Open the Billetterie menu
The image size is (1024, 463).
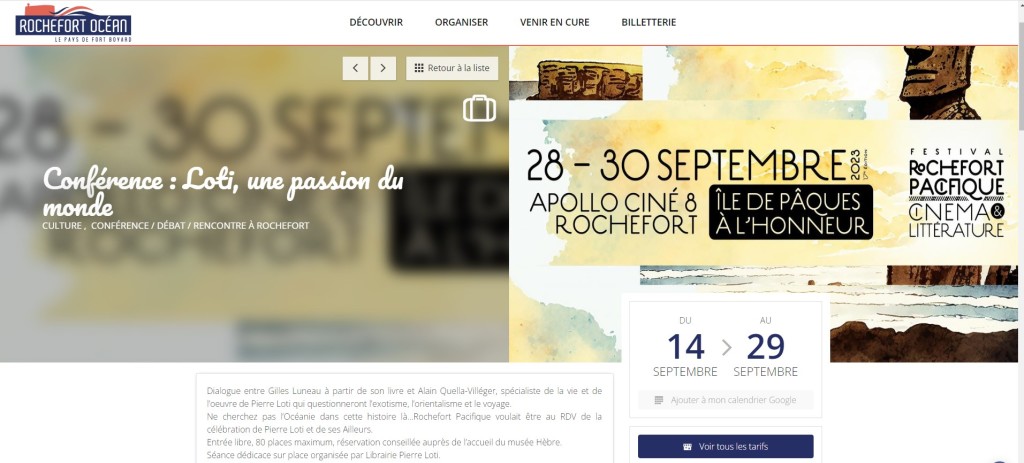coord(648,22)
